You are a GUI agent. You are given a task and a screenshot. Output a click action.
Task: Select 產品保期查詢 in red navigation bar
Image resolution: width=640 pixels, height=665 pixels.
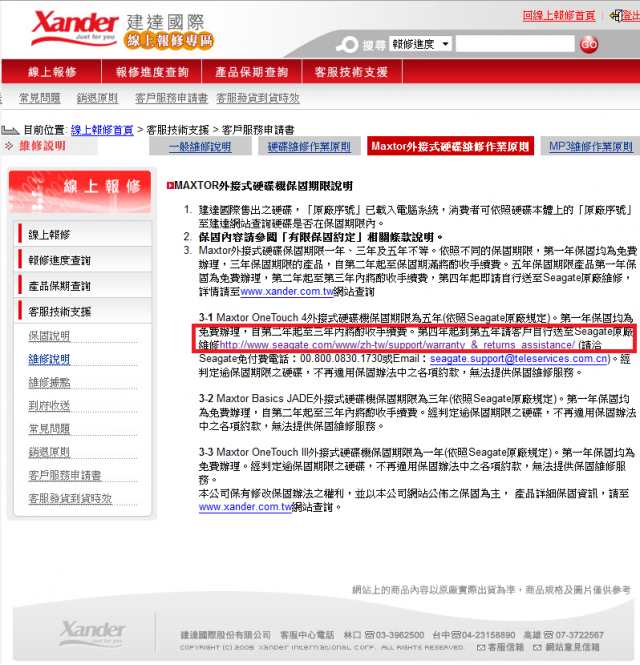pos(252,72)
